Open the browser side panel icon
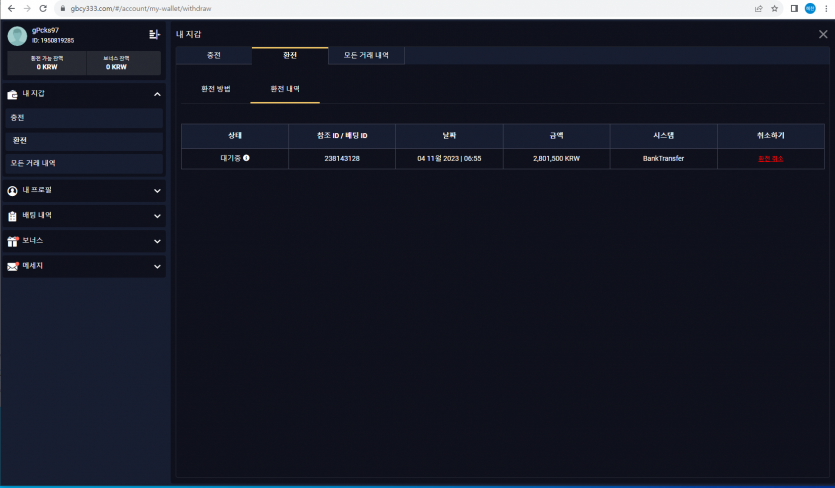This screenshot has width=835, height=488. (793, 9)
